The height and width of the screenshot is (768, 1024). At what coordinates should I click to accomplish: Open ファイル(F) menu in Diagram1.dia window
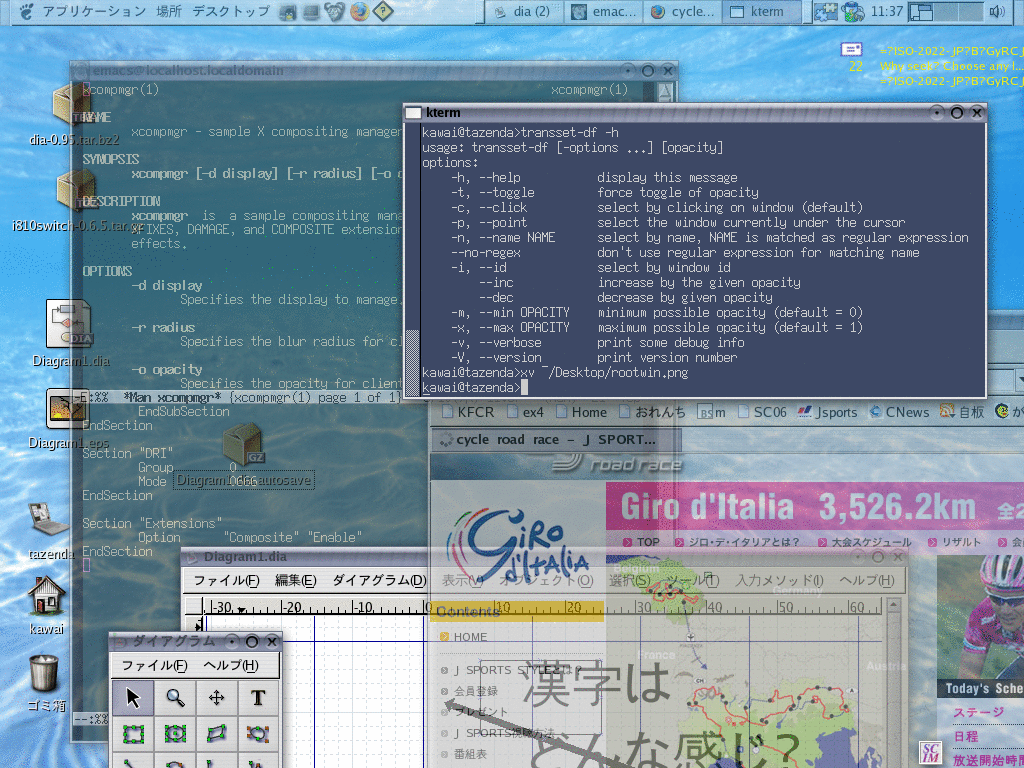(x=226, y=581)
